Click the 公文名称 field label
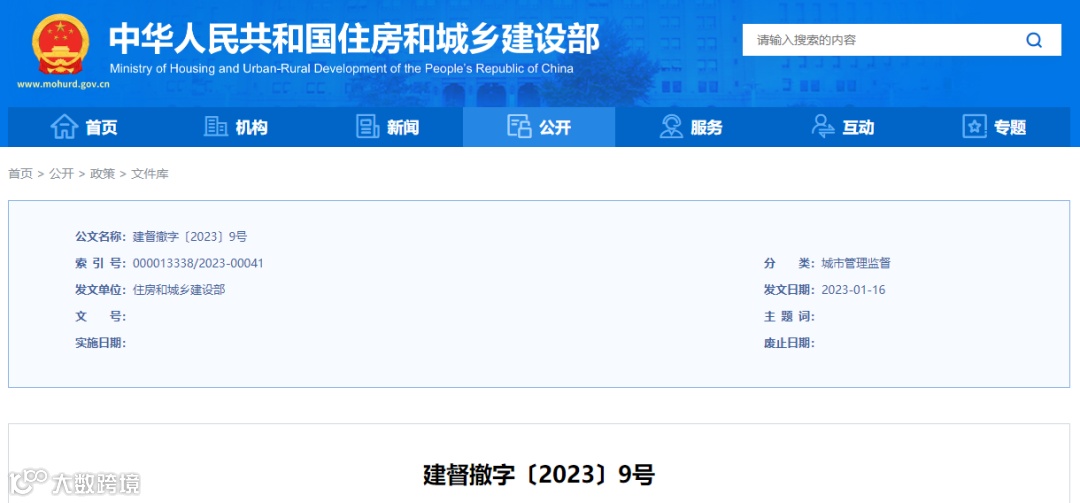 coord(101,237)
